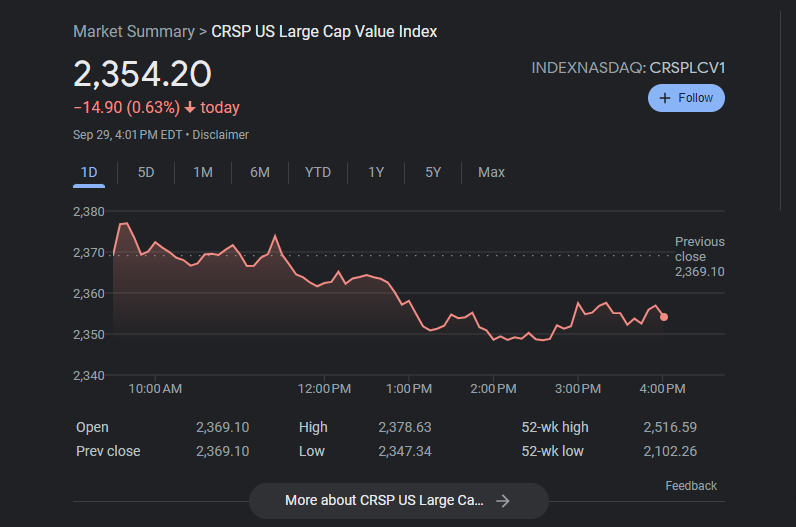Image resolution: width=796 pixels, height=527 pixels.
Task: Click the CRSP US Large Cap Value Index title
Action: pyautogui.click(x=324, y=31)
